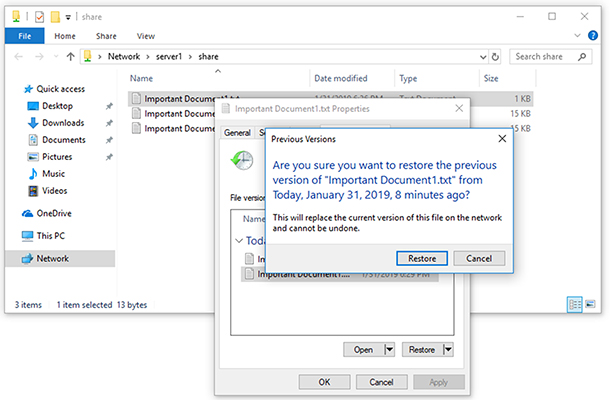Sort files by the Size column
The width and height of the screenshot is (610, 400).
point(491,78)
